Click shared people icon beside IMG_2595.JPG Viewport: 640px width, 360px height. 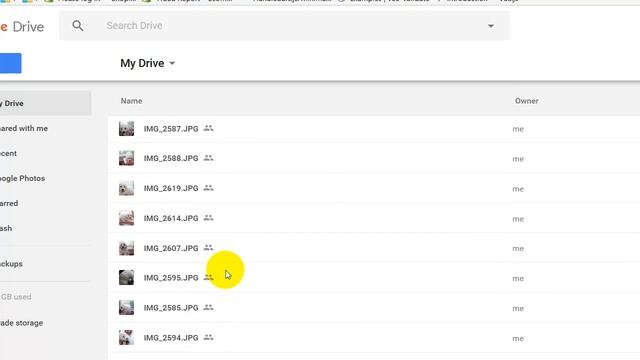coord(208,278)
